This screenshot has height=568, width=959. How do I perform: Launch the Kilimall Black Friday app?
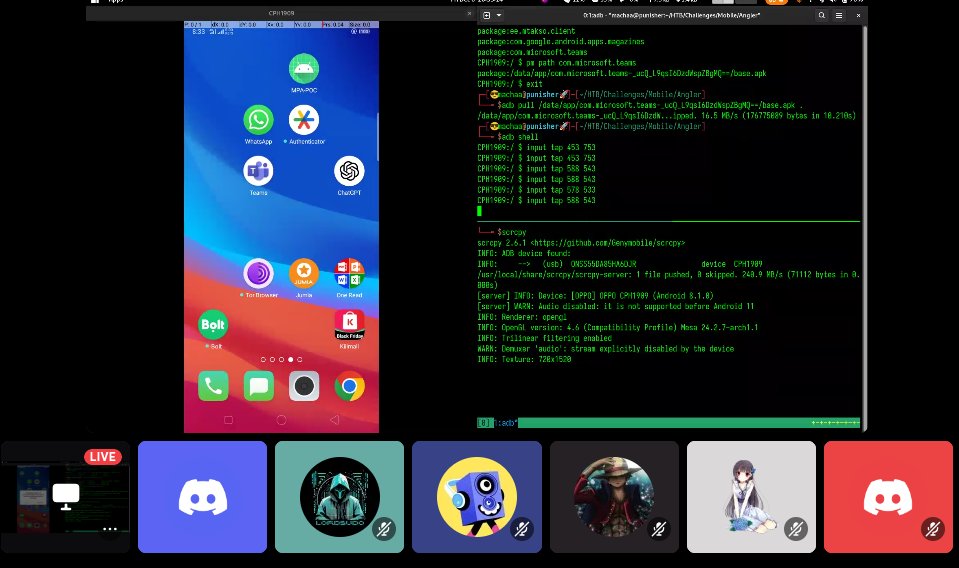pyautogui.click(x=349, y=325)
